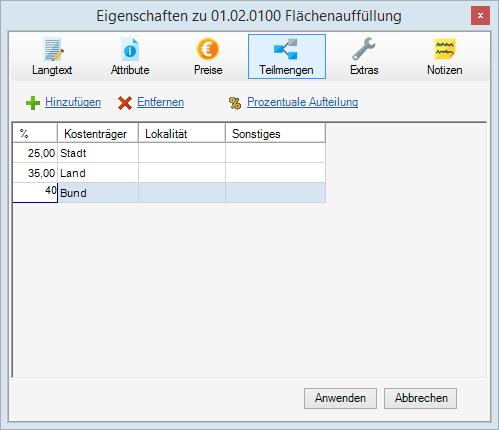
Task: Sort by the % column header
Action: 35,133
